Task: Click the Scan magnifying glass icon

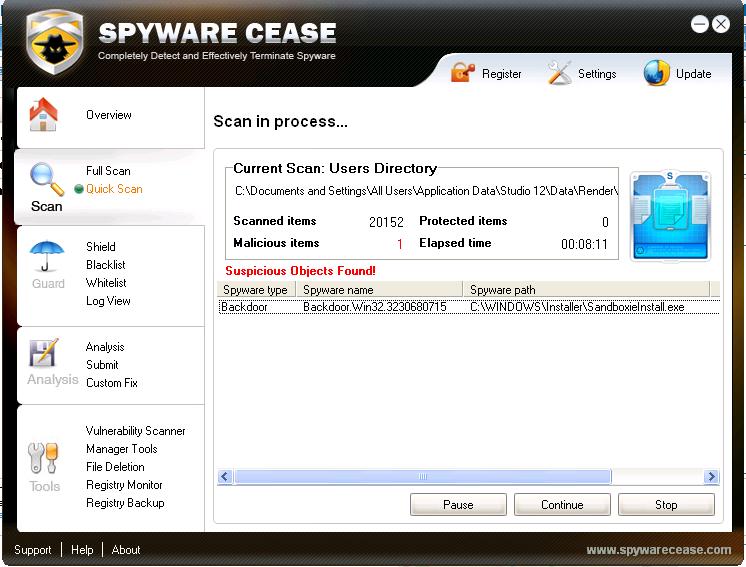Action: [x=47, y=179]
